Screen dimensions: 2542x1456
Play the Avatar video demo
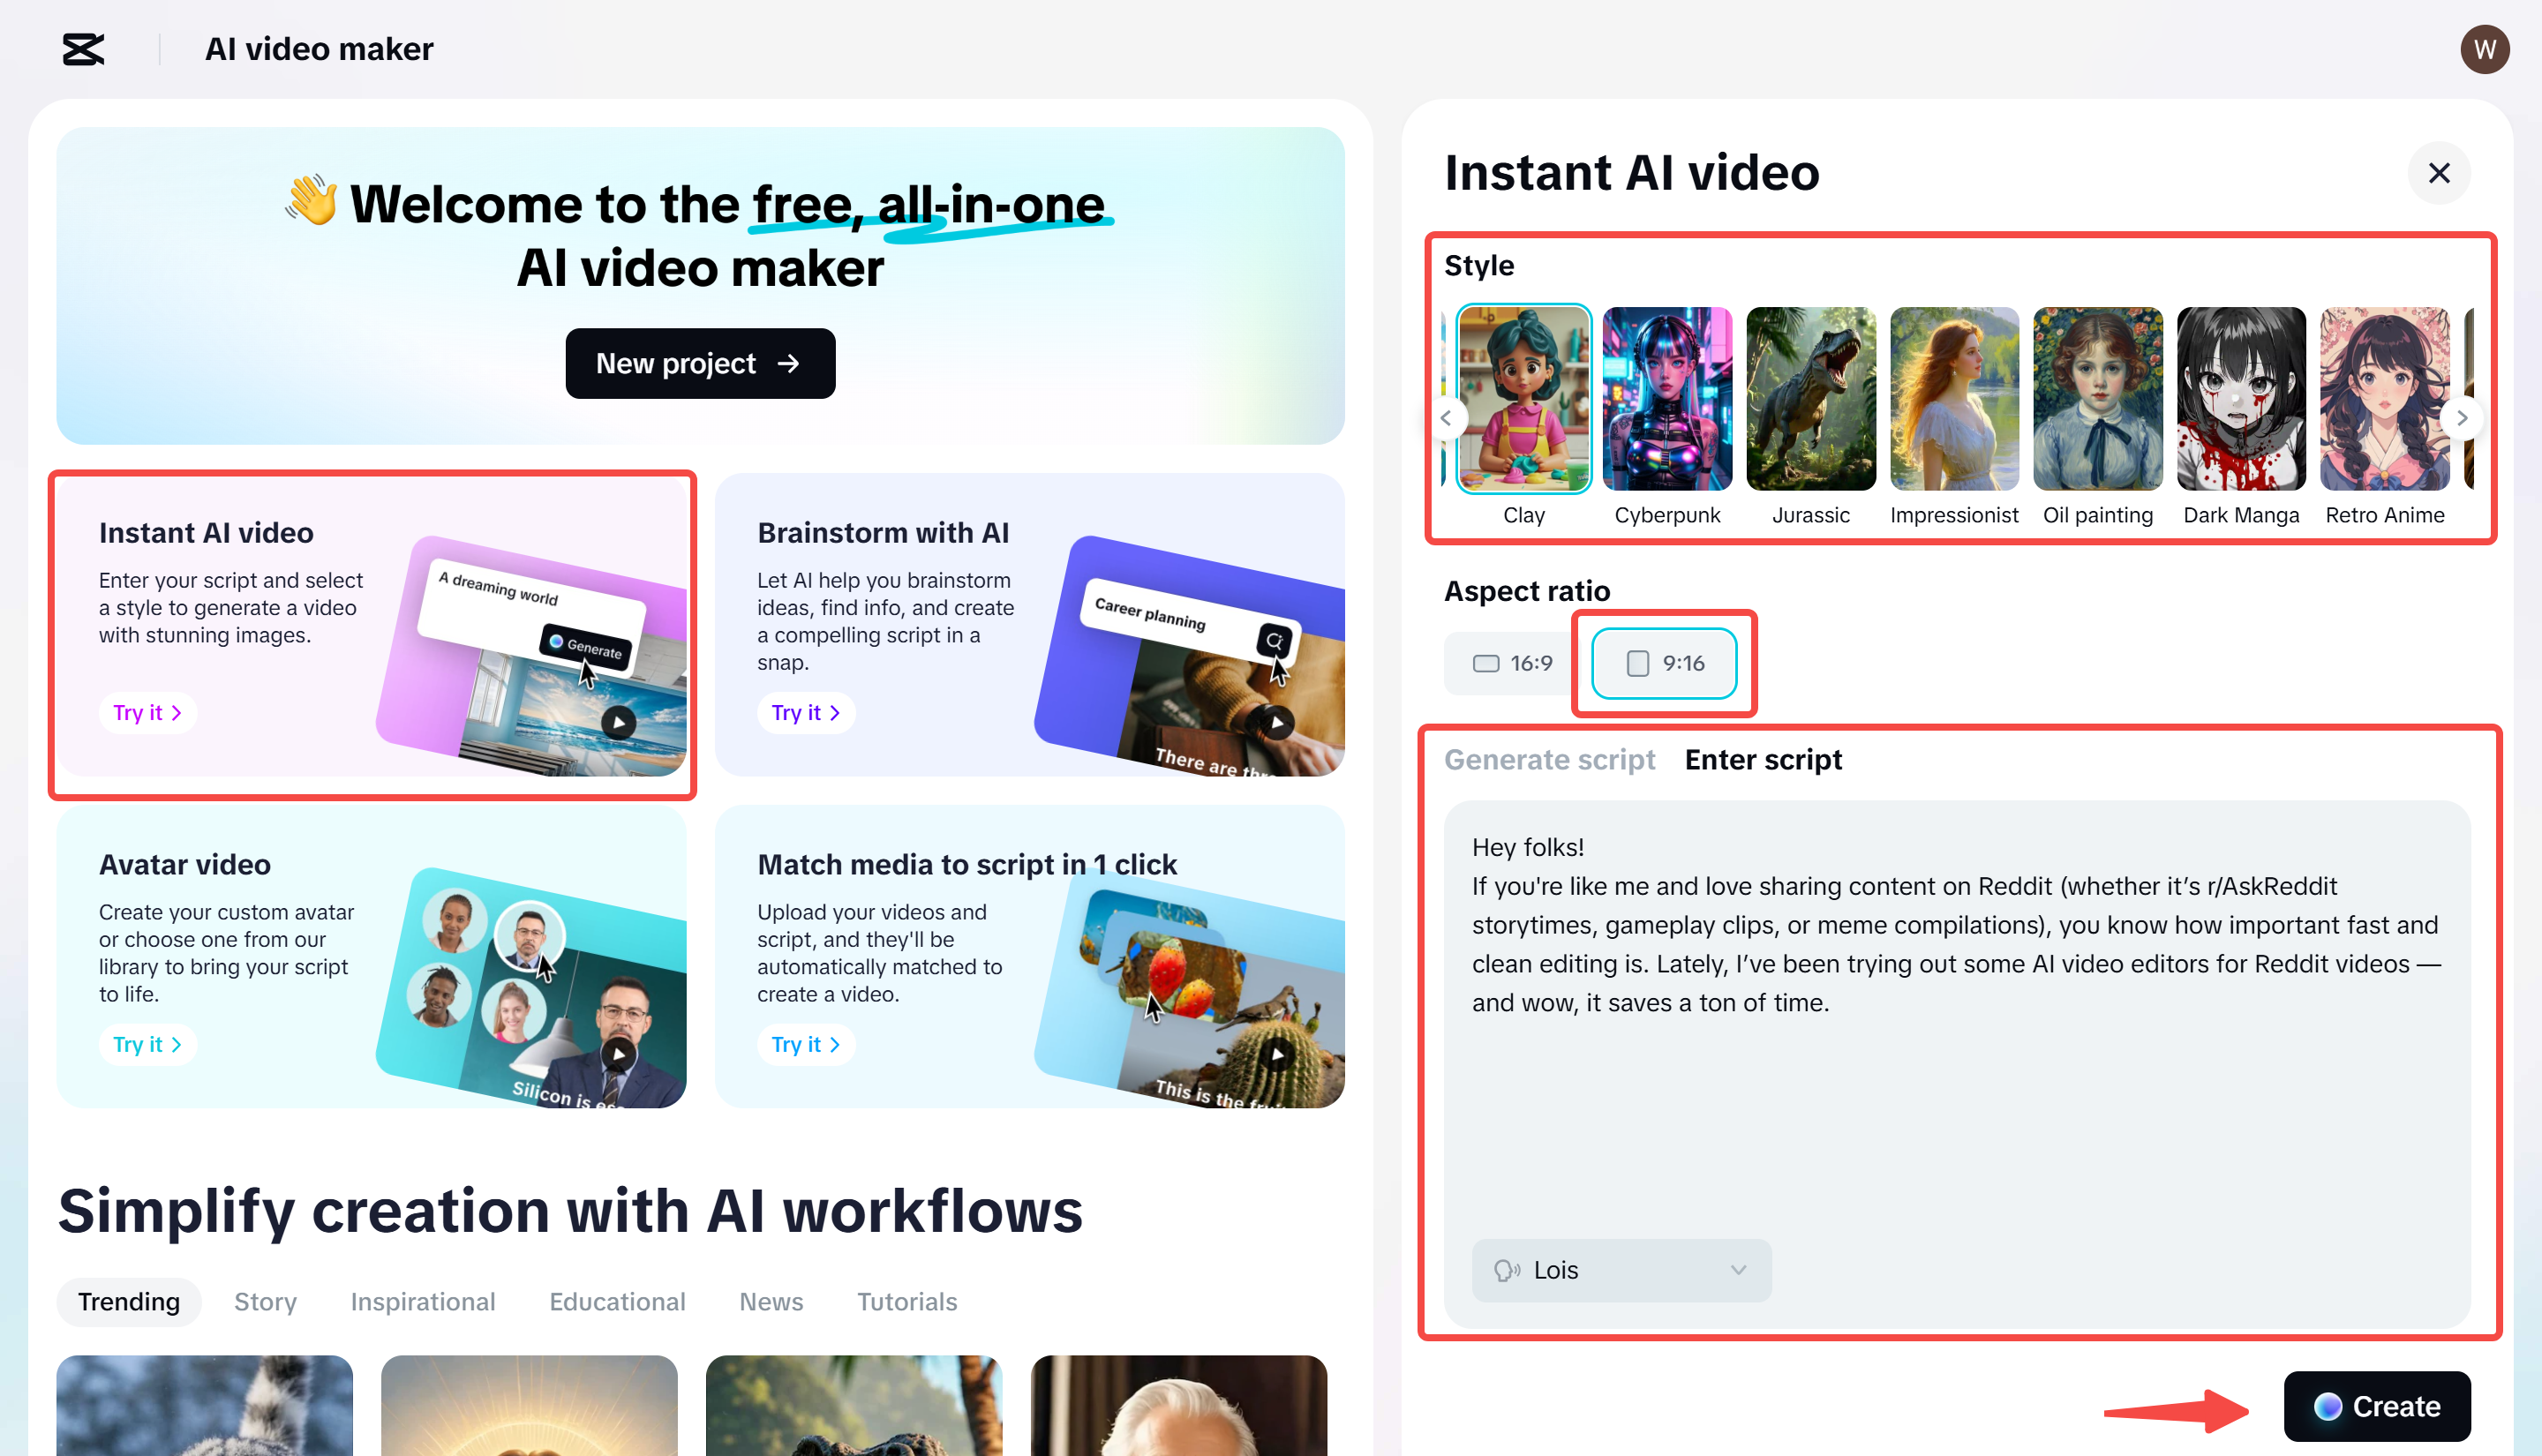point(618,1053)
